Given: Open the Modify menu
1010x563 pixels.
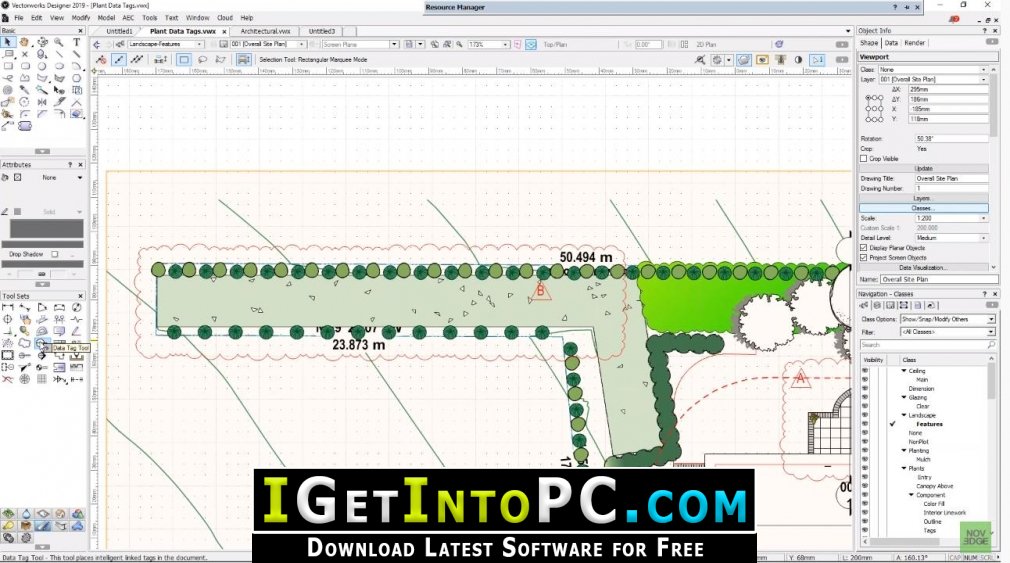Looking at the screenshot, I should tap(81, 18).
